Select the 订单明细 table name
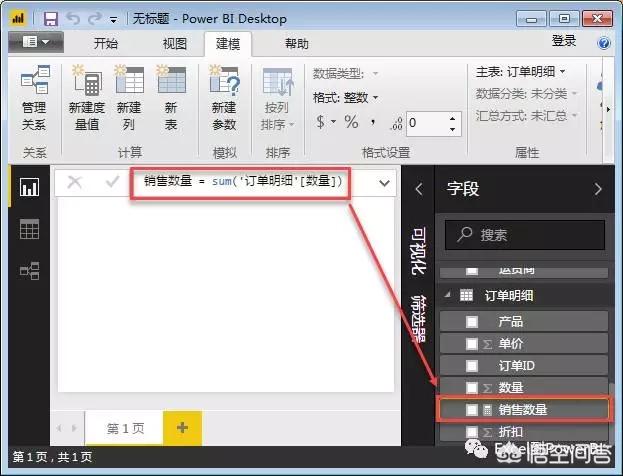 [x=509, y=296]
